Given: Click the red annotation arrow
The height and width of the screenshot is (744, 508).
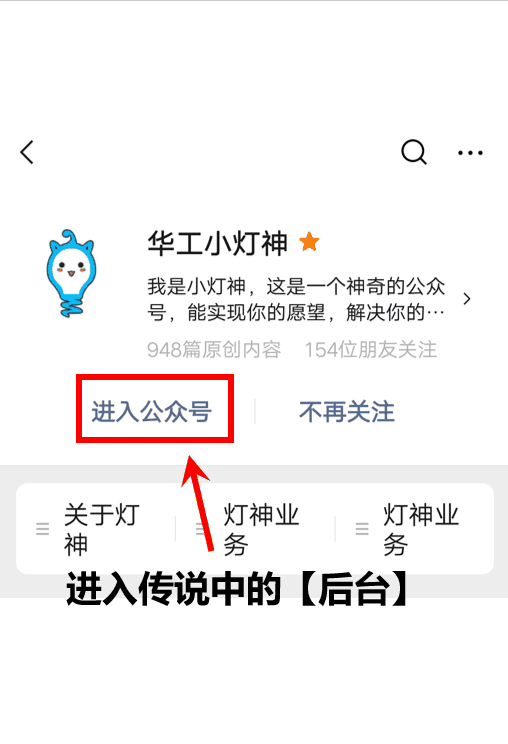Looking at the screenshot, I should click(x=197, y=503).
